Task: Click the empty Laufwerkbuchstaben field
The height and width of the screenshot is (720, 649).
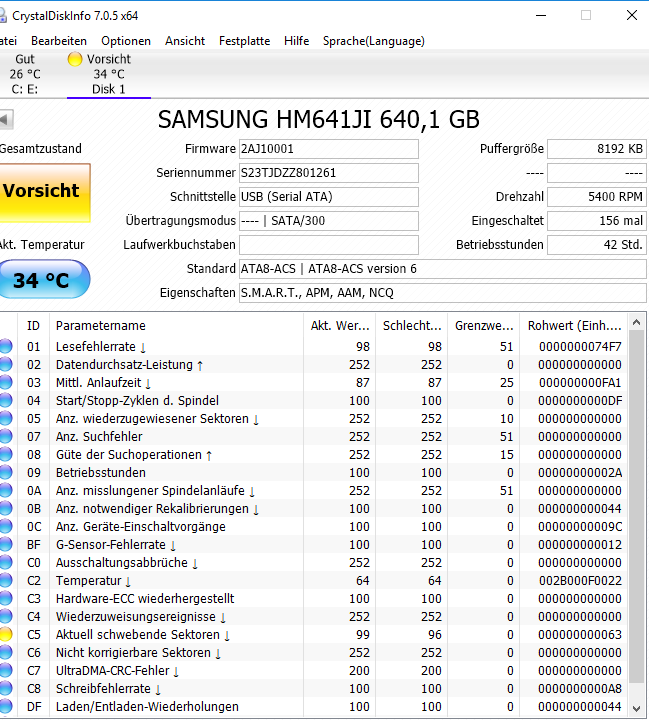Action: tap(329, 245)
